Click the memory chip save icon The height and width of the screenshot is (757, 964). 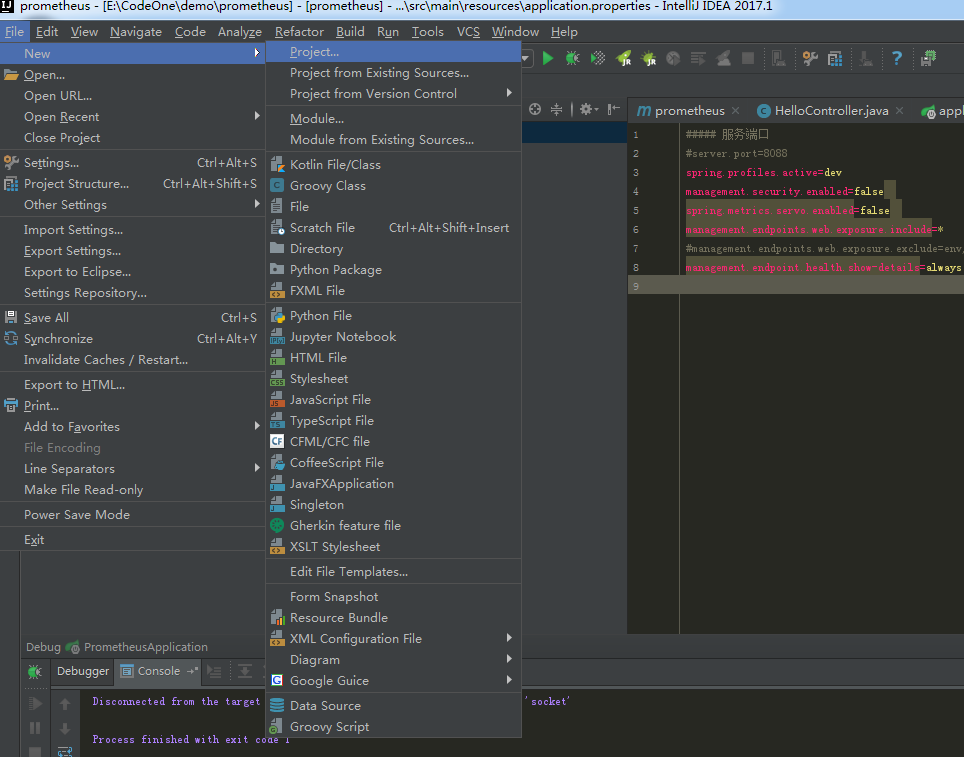click(928, 58)
